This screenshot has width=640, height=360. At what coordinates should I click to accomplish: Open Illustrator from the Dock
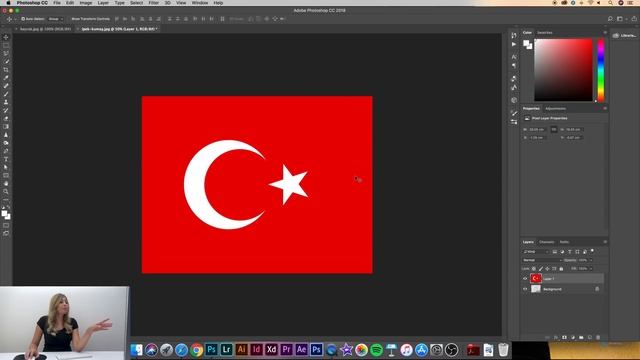241,350
